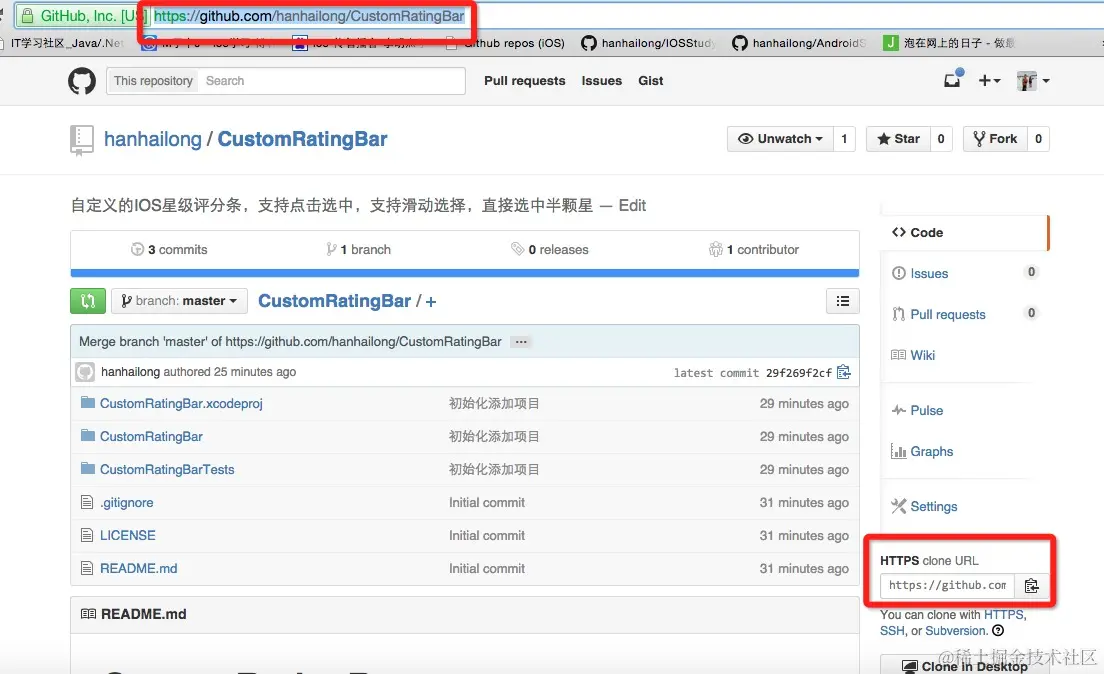This screenshot has height=674, width=1104.
Task: Expand the commit message ellipsis button
Action: pyautogui.click(x=521, y=342)
